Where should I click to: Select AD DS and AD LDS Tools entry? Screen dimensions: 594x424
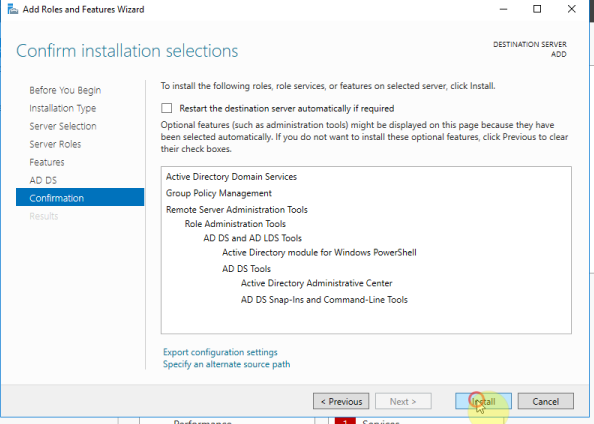253,238
